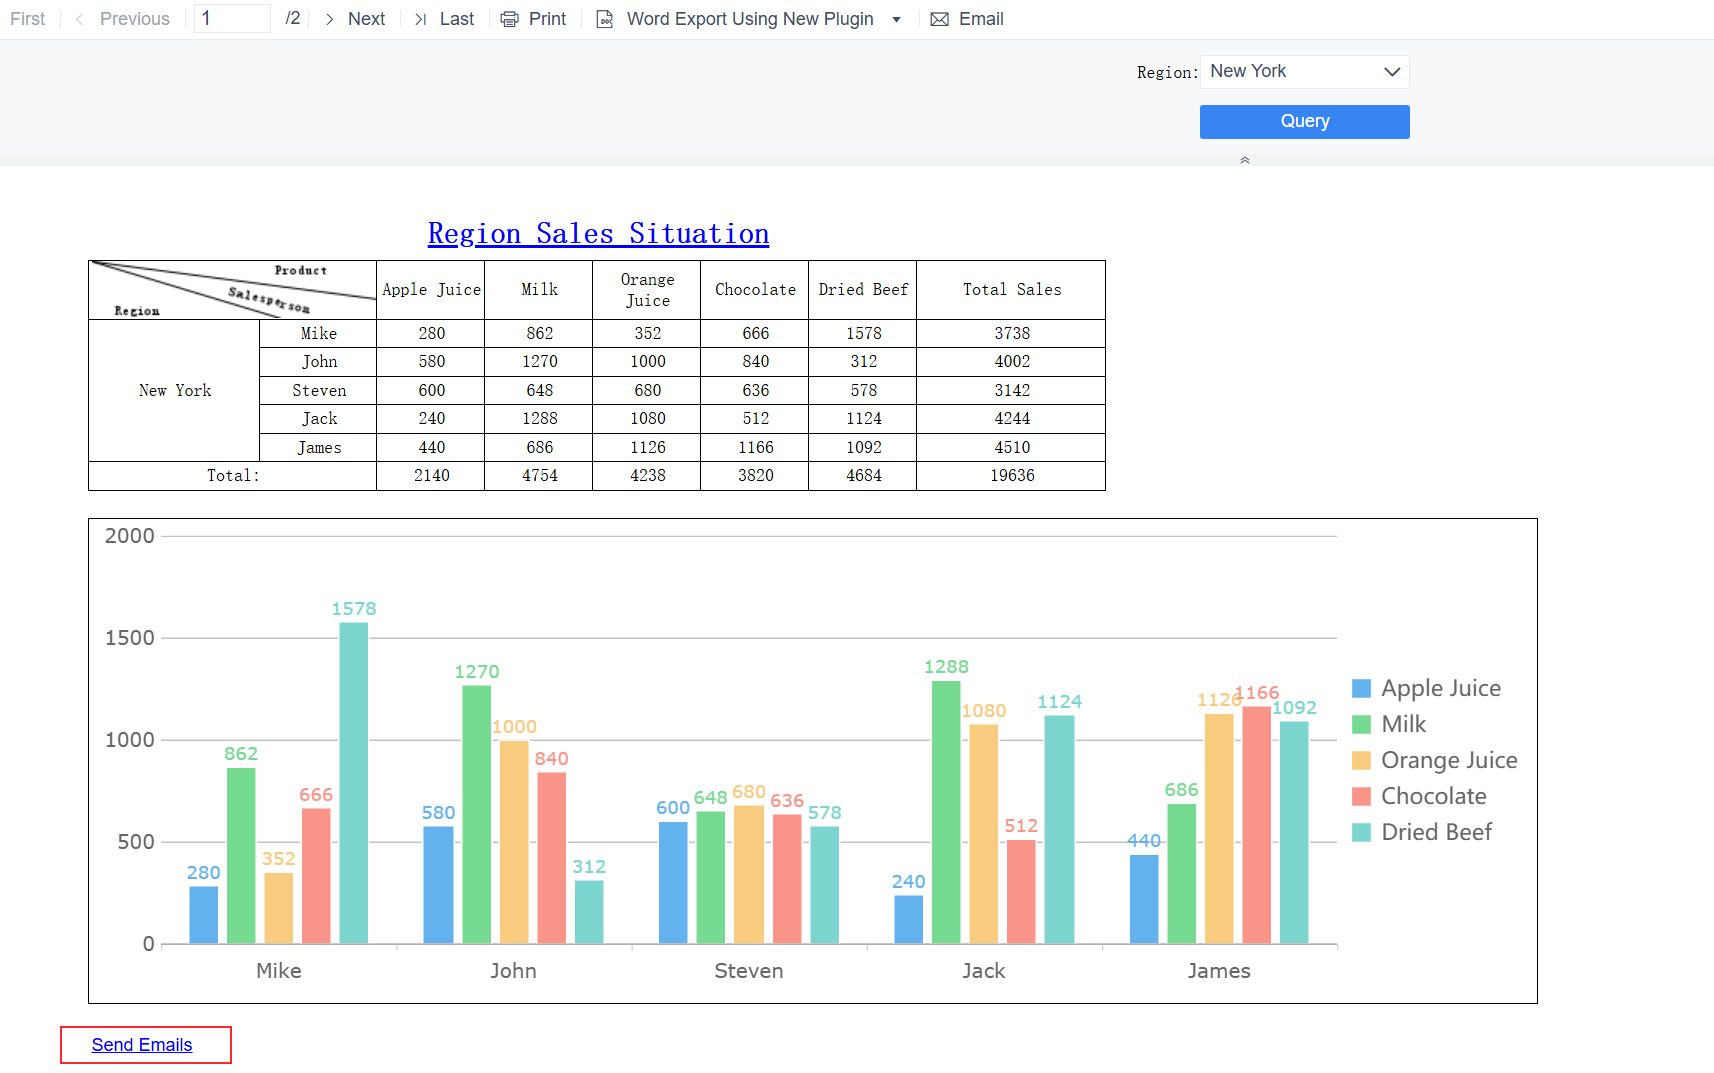This screenshot has height=1073, width=1714.
Task: Click James's Chocolate bar 1166
Action: [1257, 825]
